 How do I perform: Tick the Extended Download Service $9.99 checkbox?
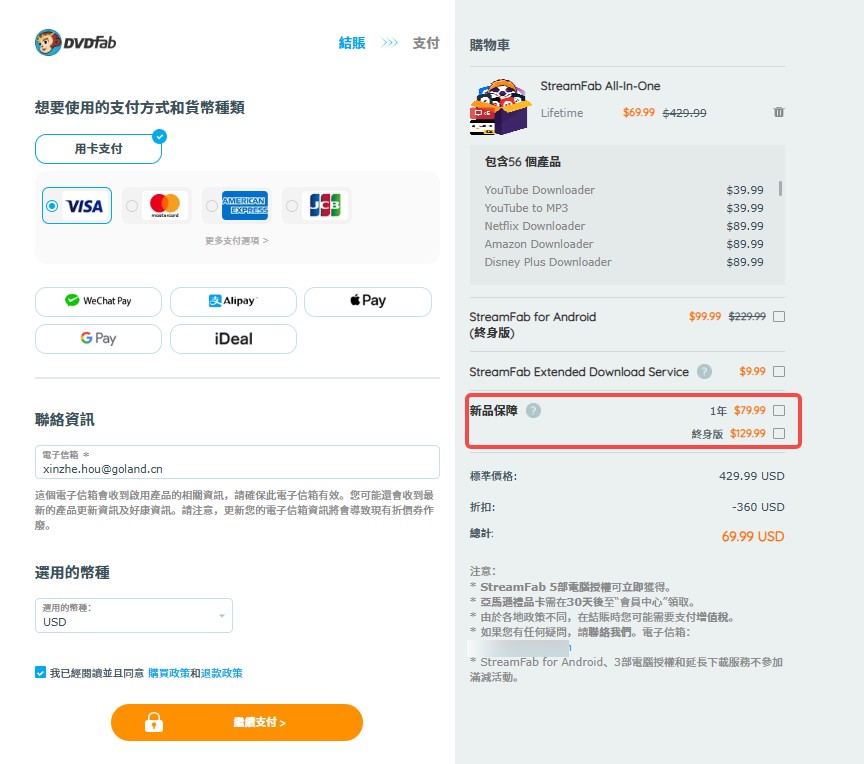tap(779, 371)
